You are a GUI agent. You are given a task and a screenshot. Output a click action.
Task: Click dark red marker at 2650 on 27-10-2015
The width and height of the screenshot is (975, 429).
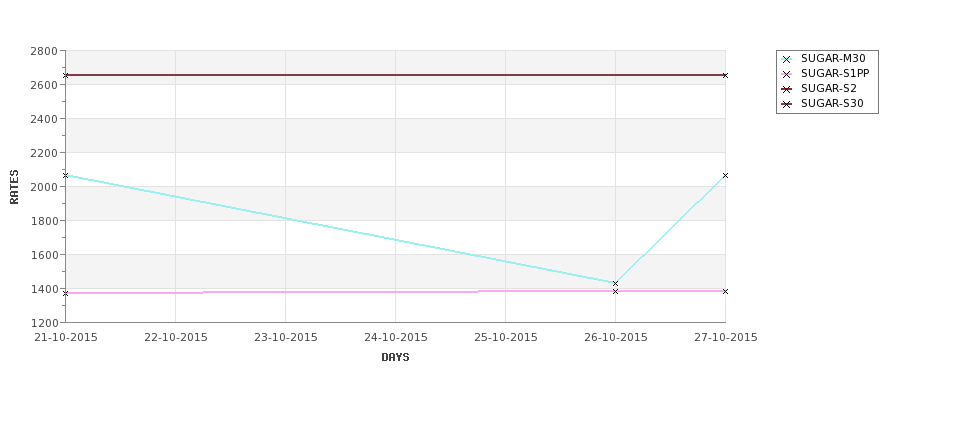point(725,75)
